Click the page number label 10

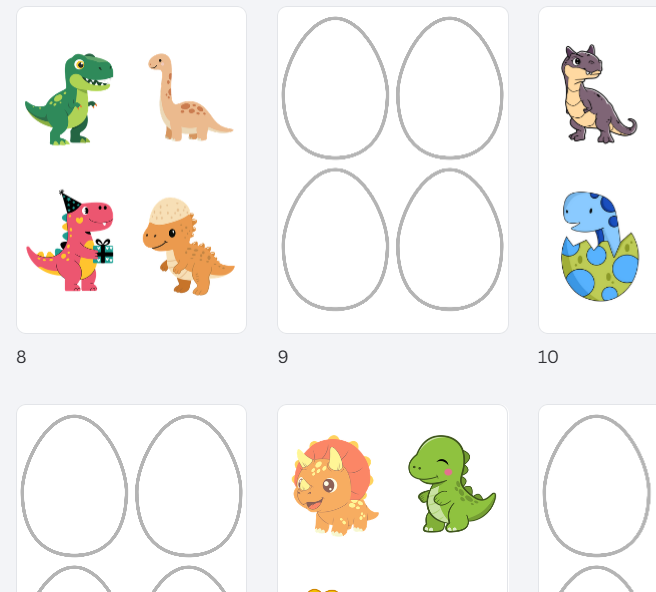(x=548, y=357)
